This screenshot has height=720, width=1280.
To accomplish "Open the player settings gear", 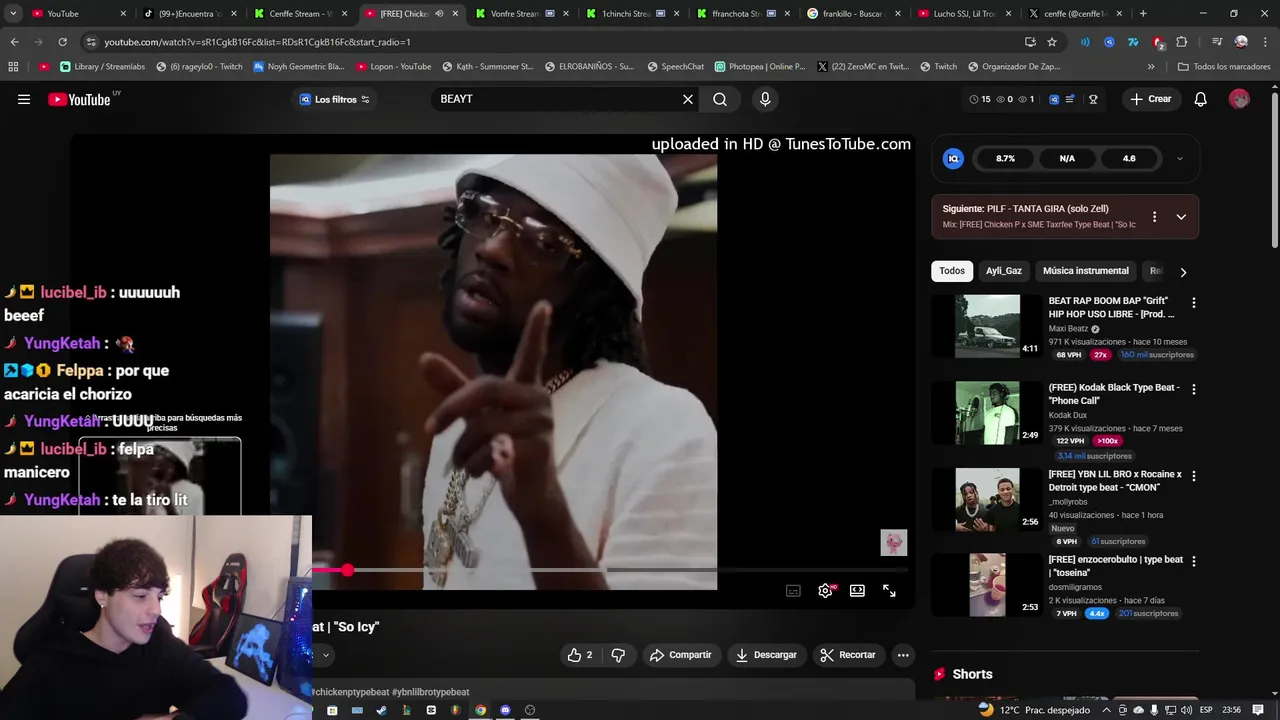I will (x=825, y=591).
